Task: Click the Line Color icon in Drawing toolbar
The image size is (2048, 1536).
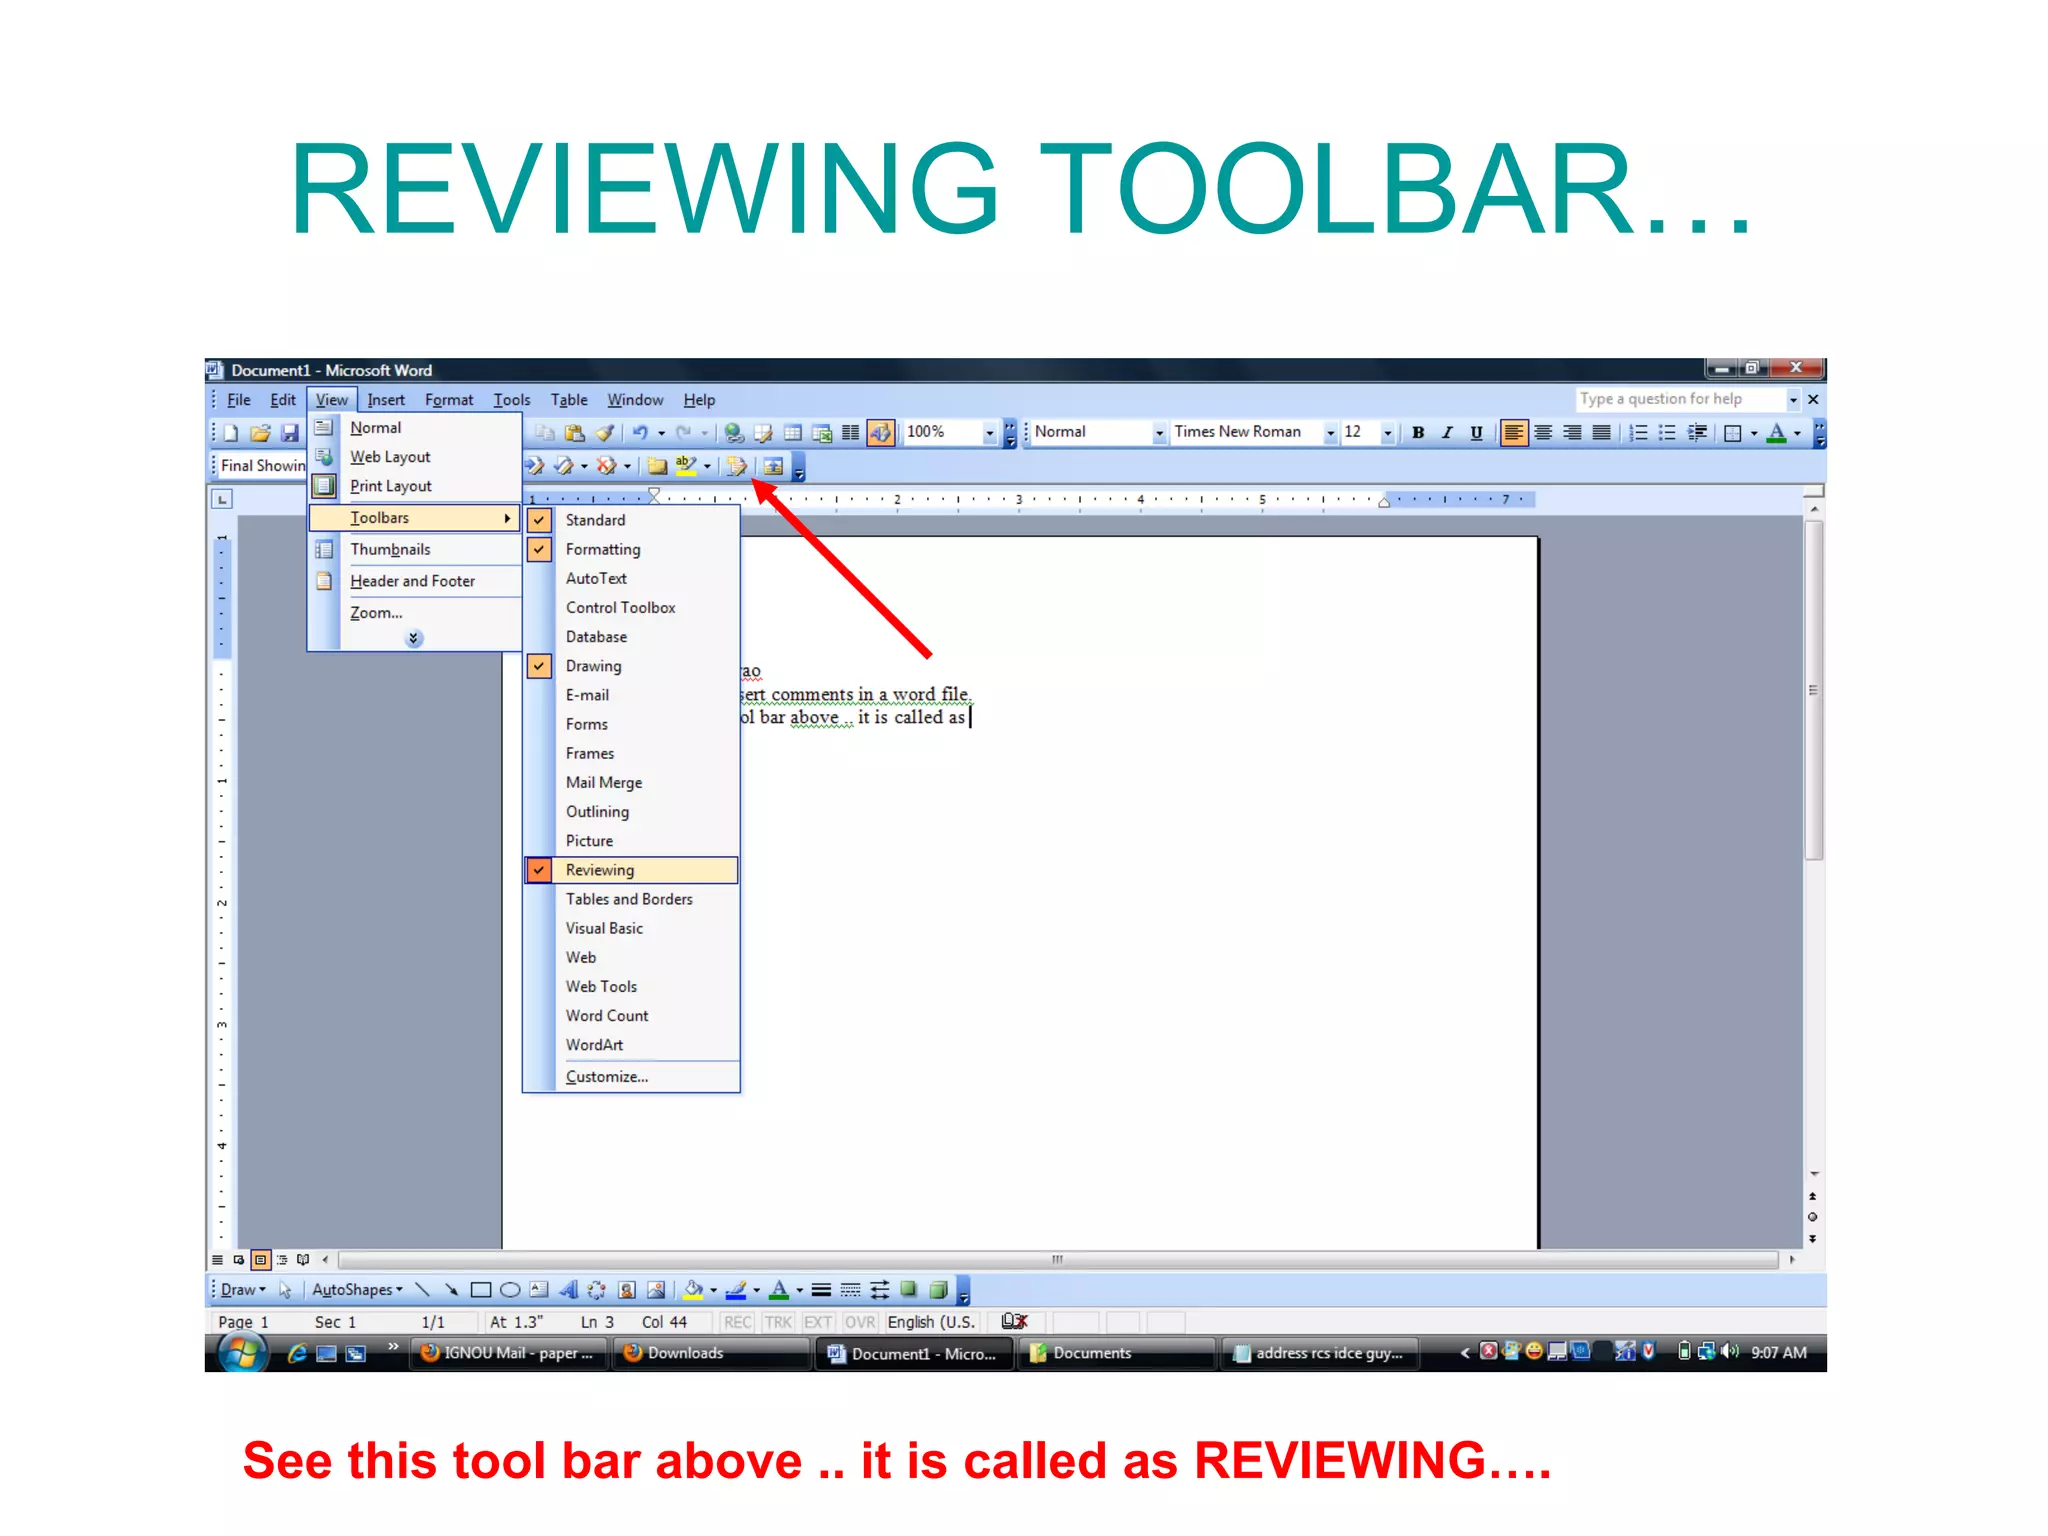Action: pyautogui.click(x=736, y=1290)
